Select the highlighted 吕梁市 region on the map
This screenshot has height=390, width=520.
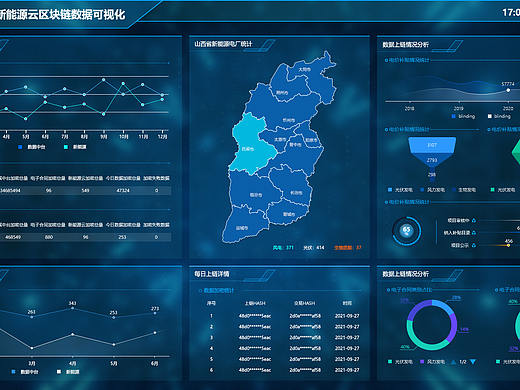(252, 145)
